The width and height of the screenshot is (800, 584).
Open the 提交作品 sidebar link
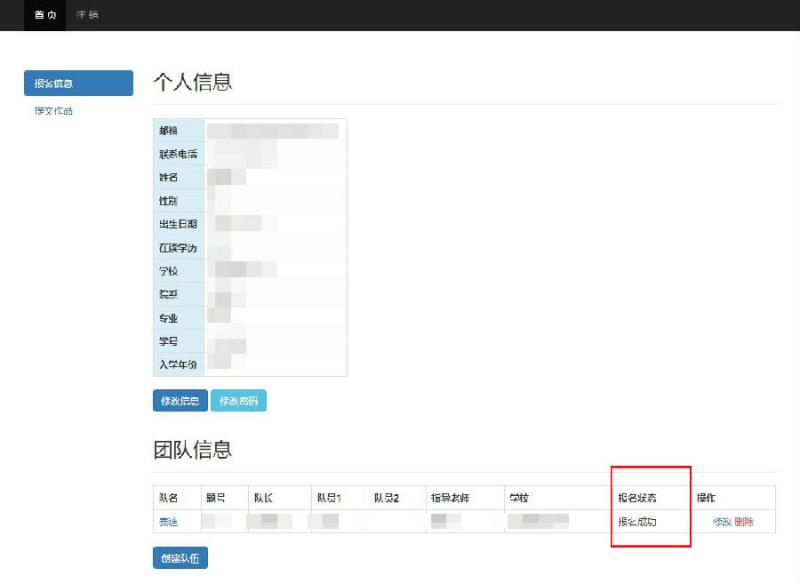pyautogui.click(x=54, y=111)
